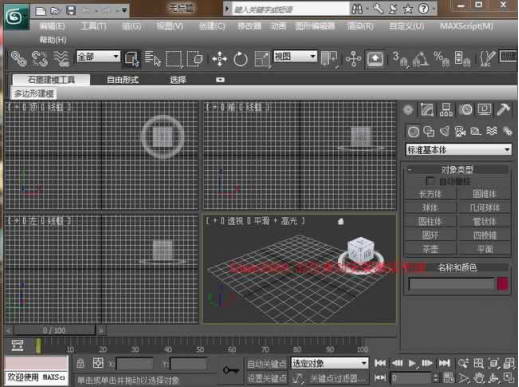Toggle the Angle Snap icon
Viewport: 519px width, 387px height.
[420, 59]
